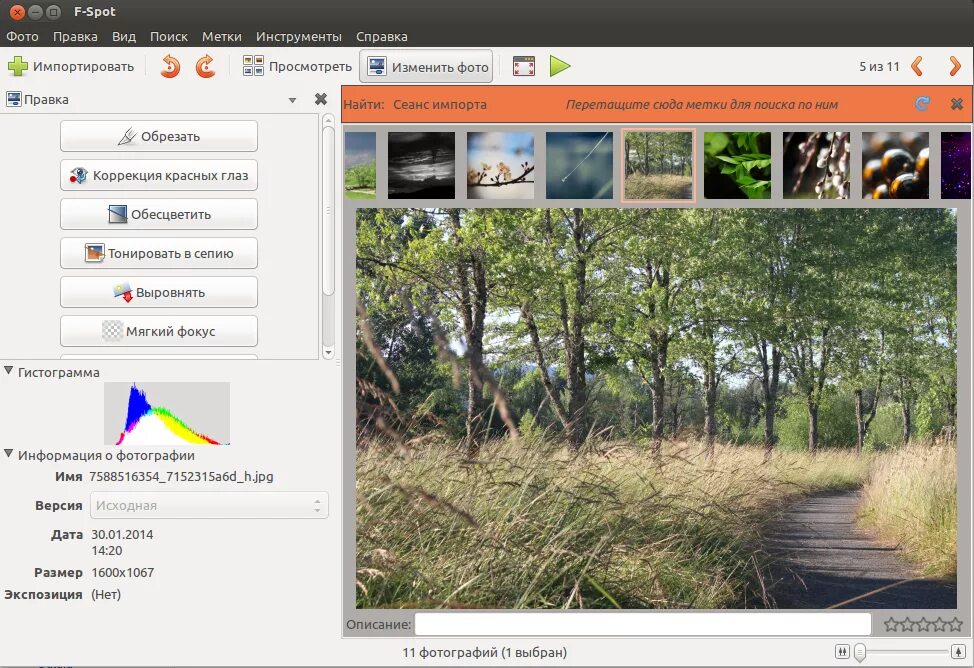Click the histogram graph
This screenshot has width=974, height=668.
[x=167, y=413]
